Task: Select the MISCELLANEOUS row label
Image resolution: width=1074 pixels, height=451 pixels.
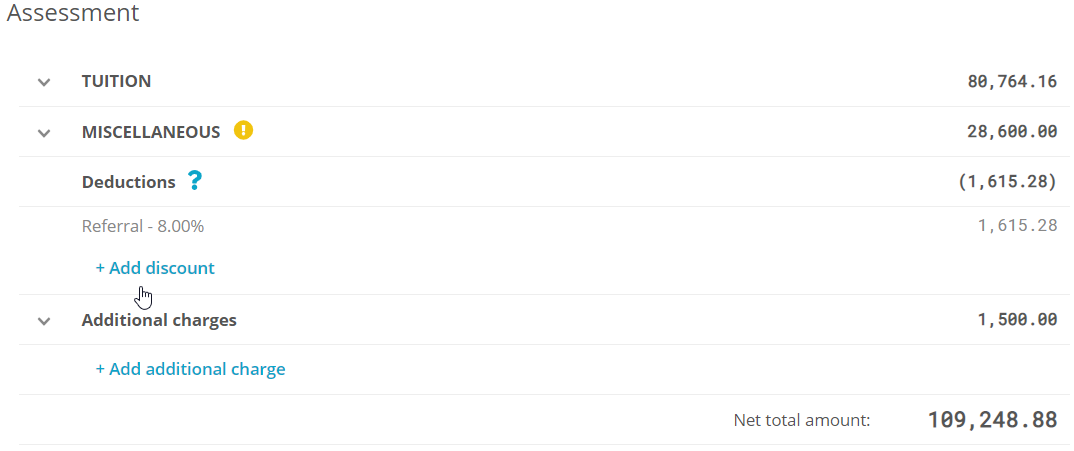Action: 150,132
